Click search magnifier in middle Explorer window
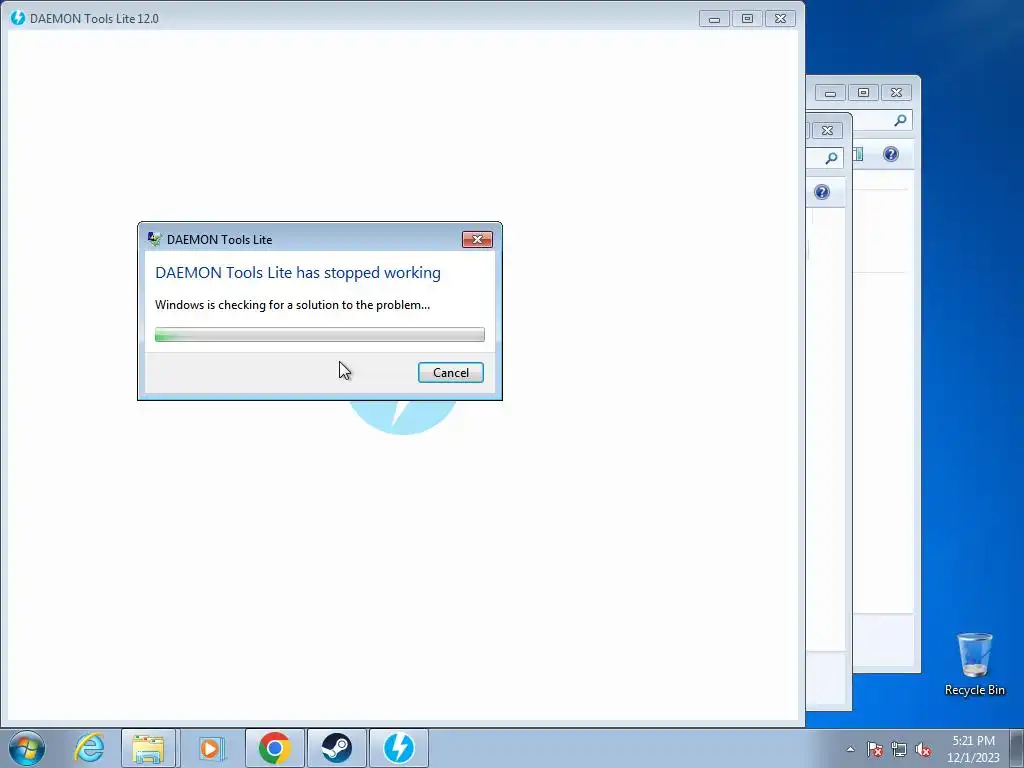1024x768 pixels. pos(831,158)
